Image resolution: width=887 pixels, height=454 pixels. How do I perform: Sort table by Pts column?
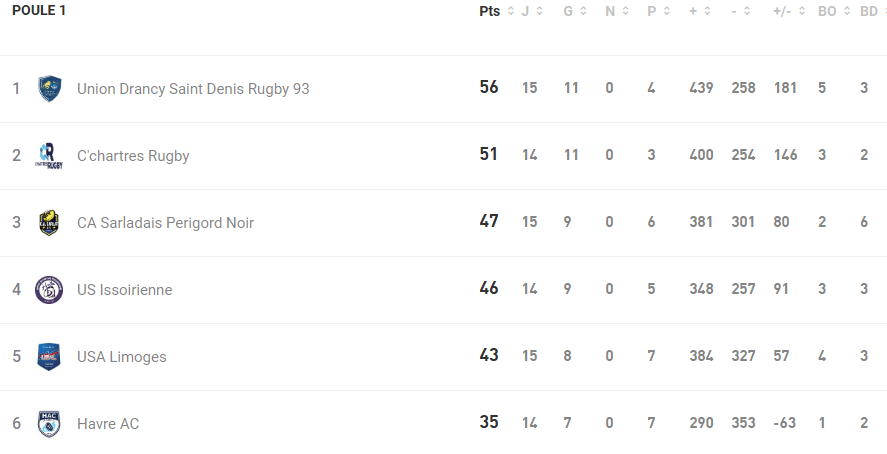(x=496, y=11)
